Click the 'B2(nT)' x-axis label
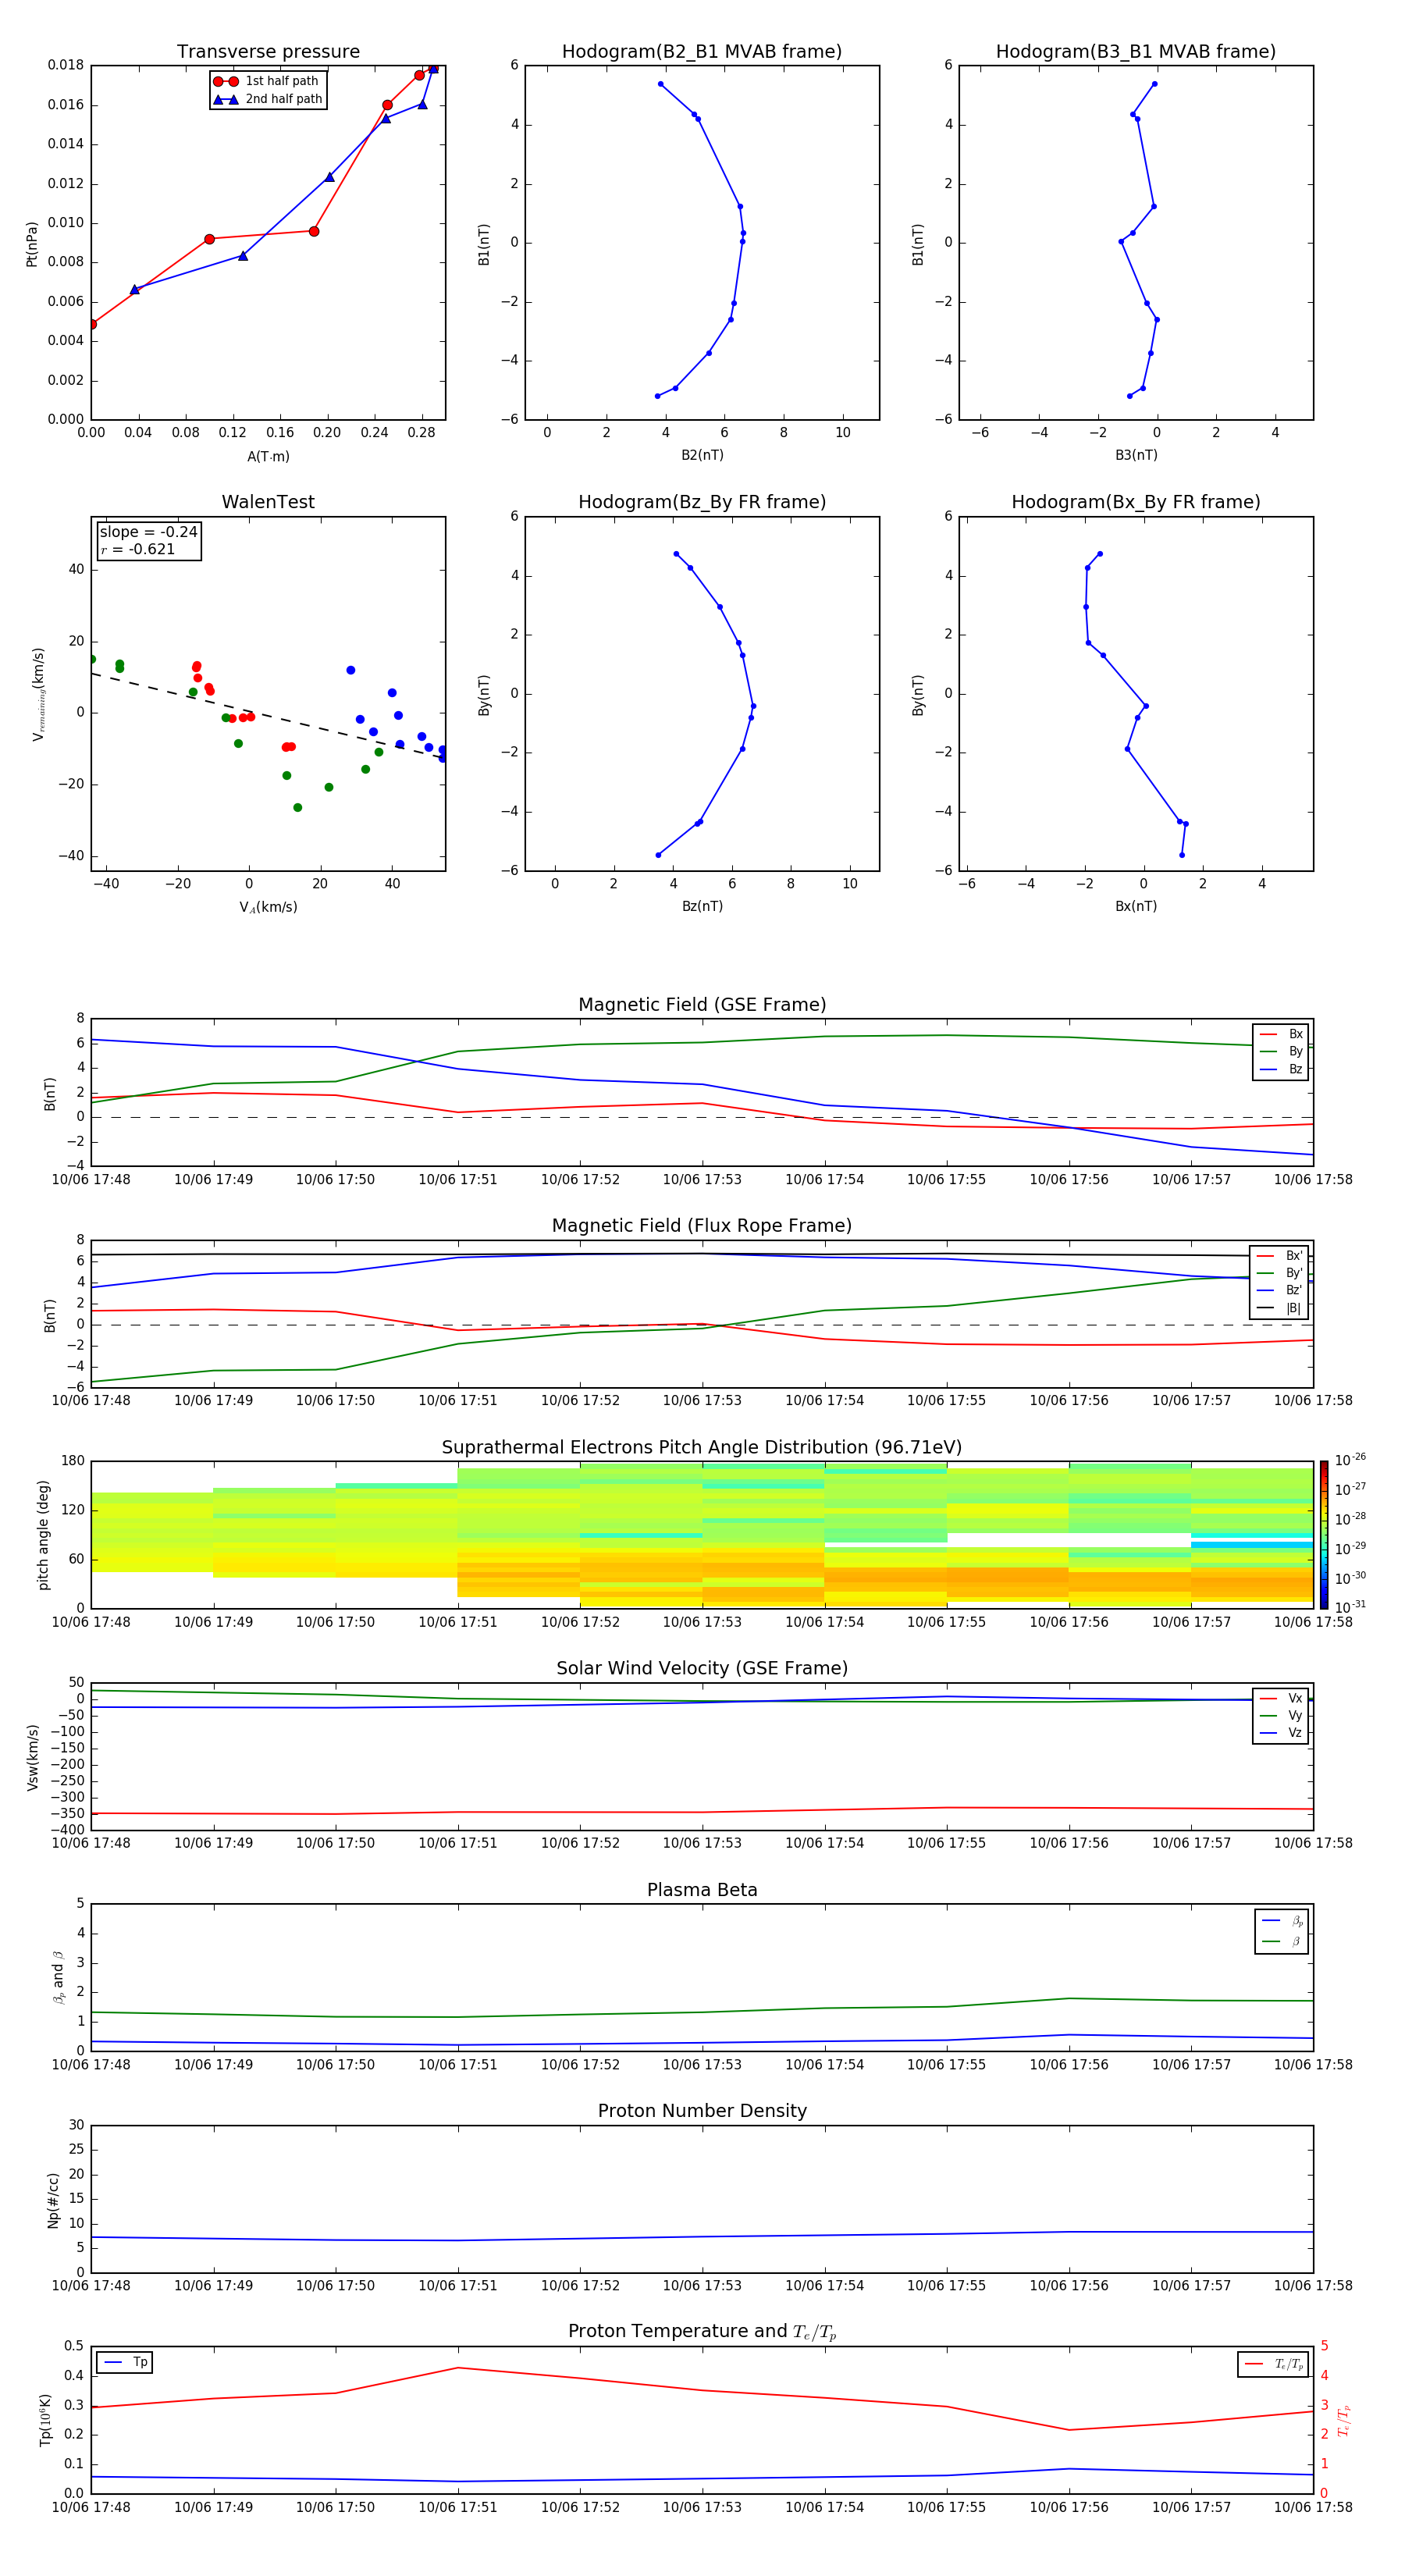Screen dimensions: 1405x2576 pos(702,455)
